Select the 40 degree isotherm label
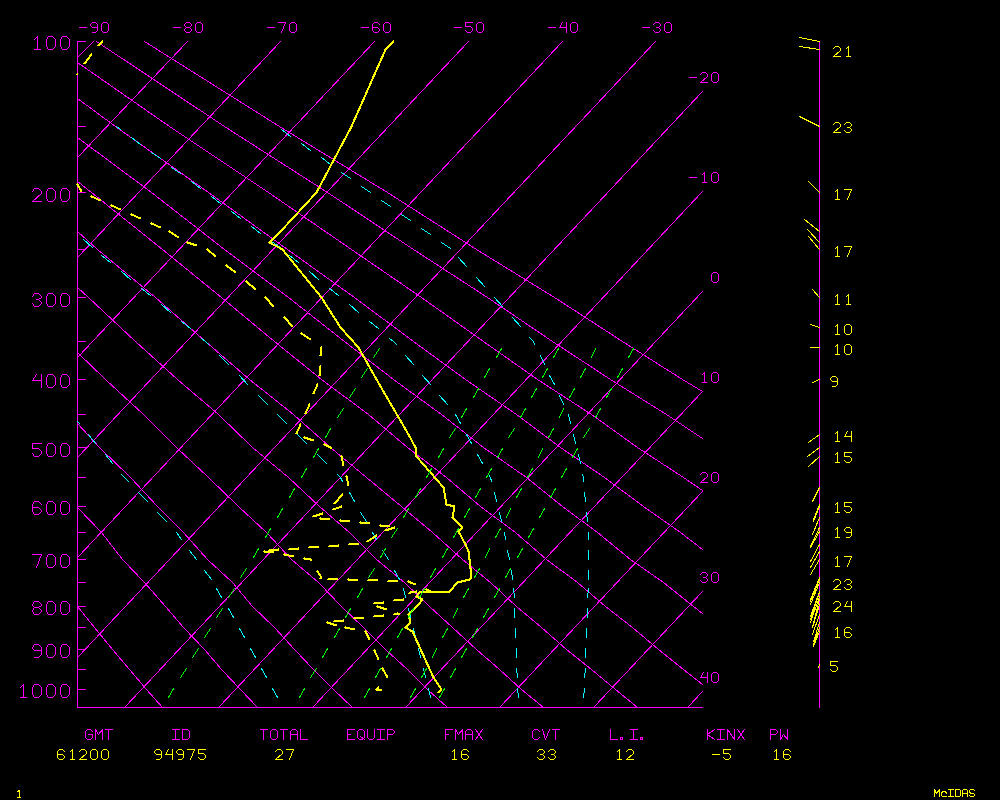 (709, 678)
